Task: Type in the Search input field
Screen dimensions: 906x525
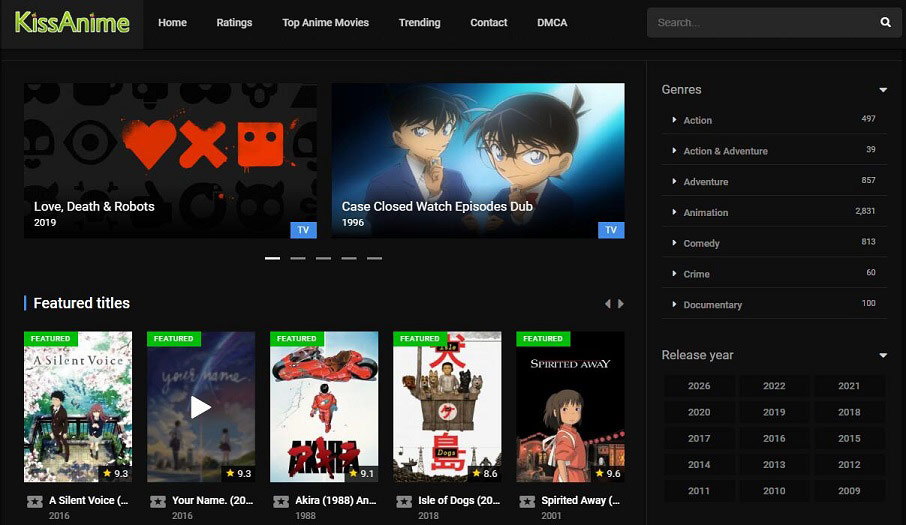Action: 760,22
